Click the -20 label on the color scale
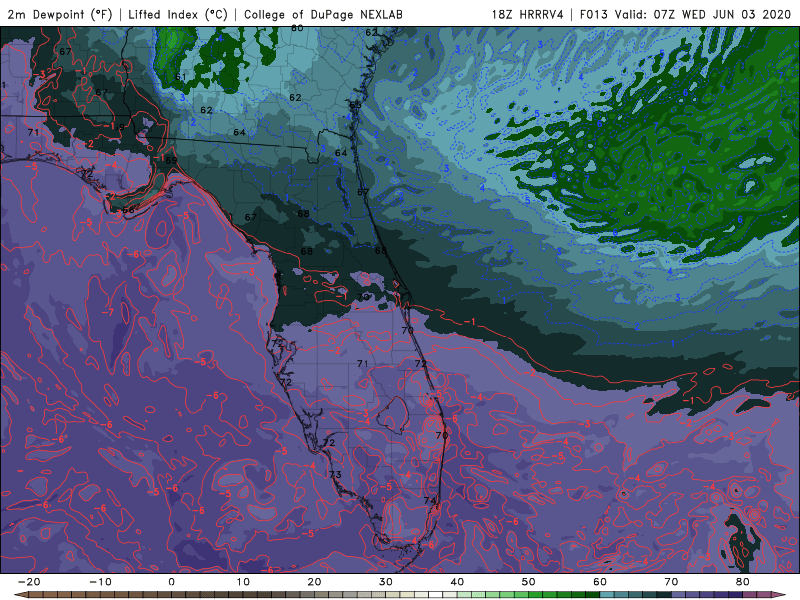The height and width of the screenshot is (600, 800). (29, 582)
